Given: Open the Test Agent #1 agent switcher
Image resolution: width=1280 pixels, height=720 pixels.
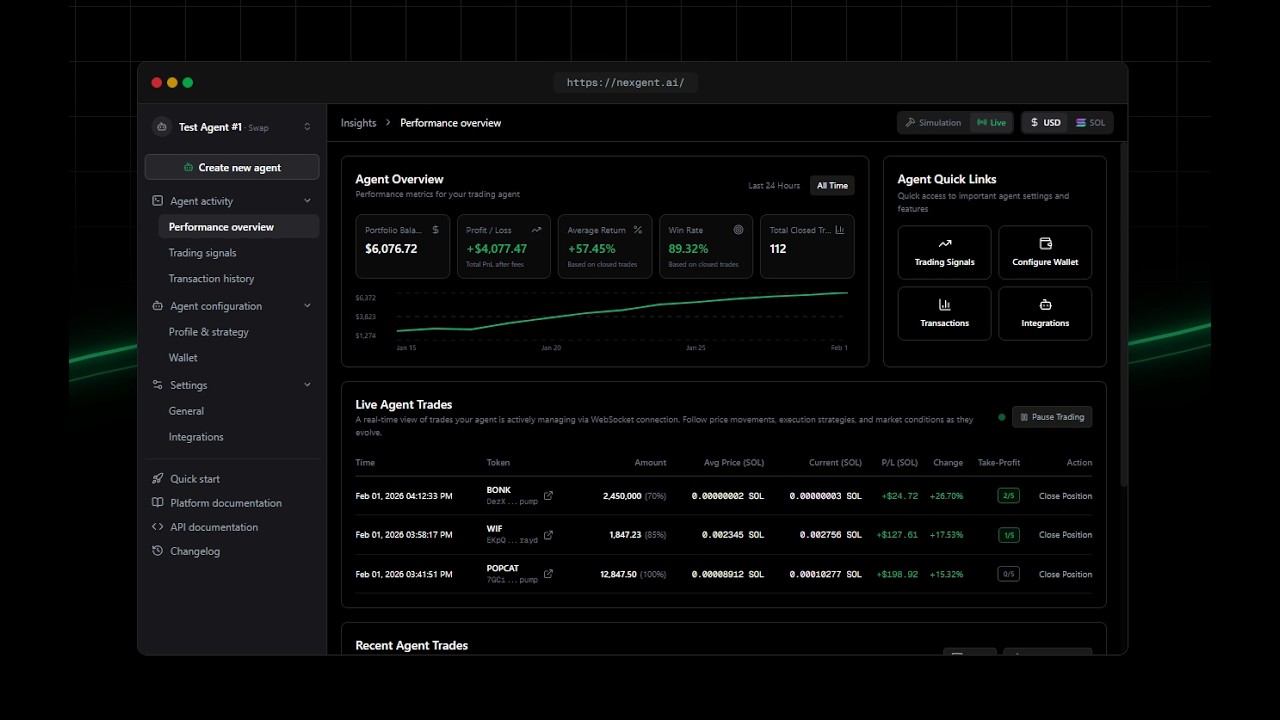Looking at the screenshot, I should (232, 127).
